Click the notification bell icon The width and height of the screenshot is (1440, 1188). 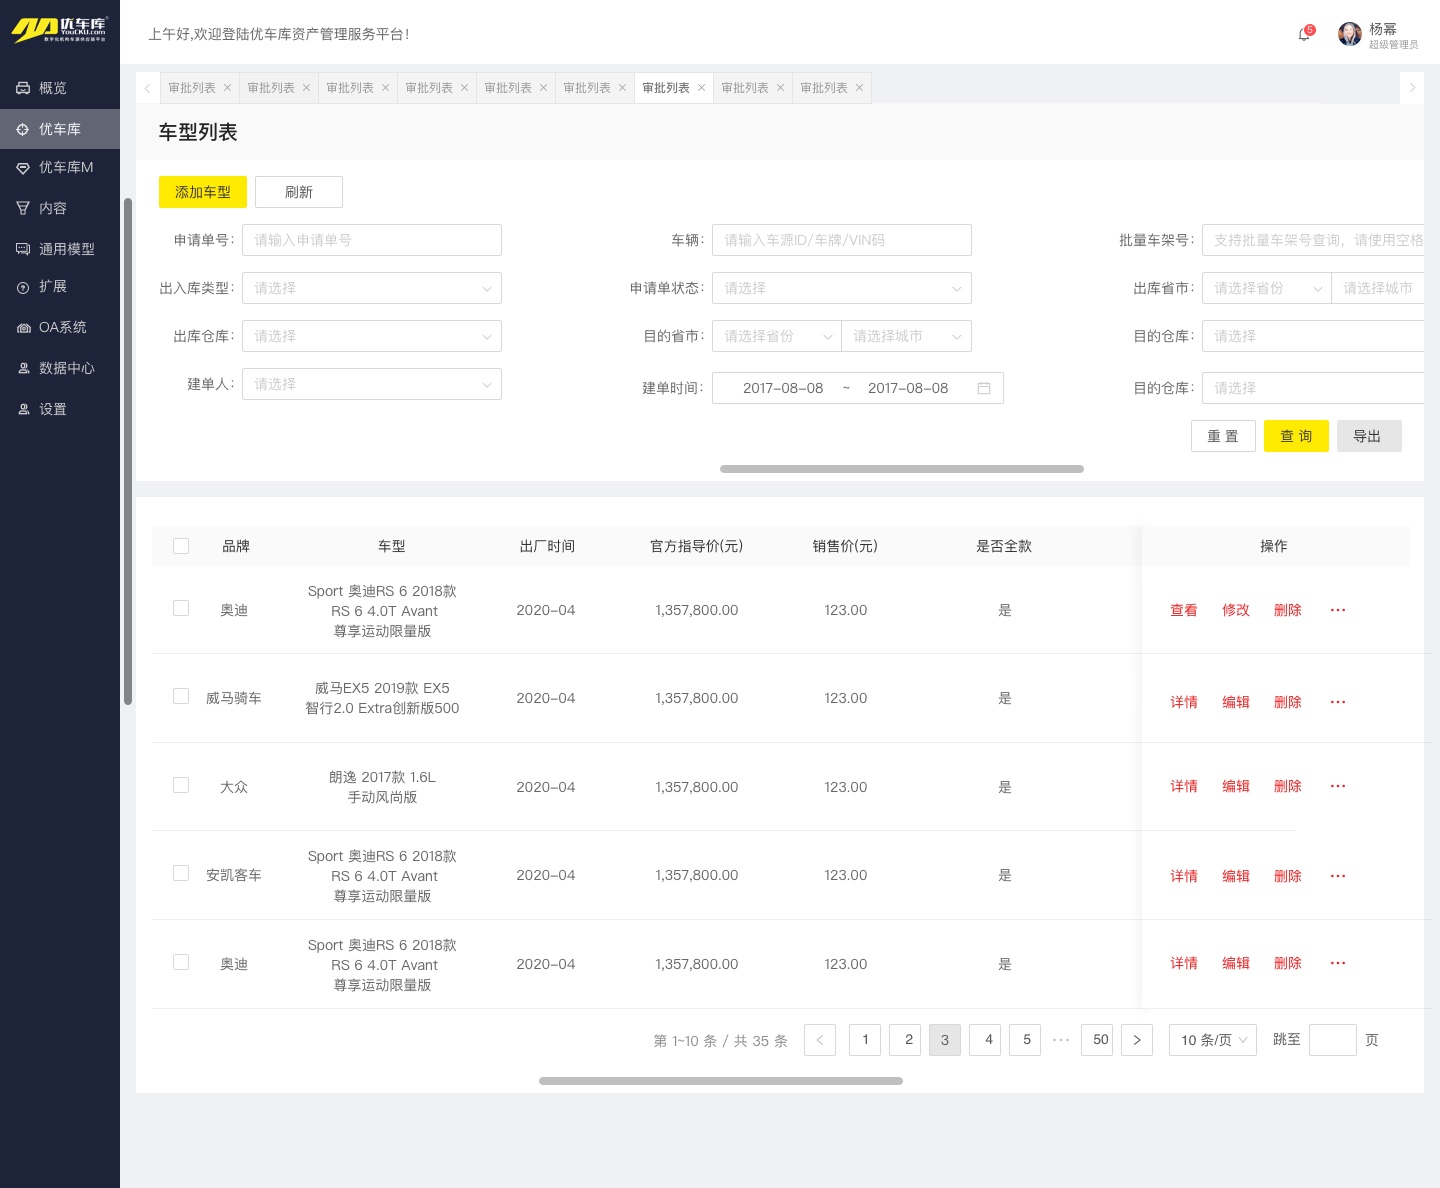coord(1304,35)
